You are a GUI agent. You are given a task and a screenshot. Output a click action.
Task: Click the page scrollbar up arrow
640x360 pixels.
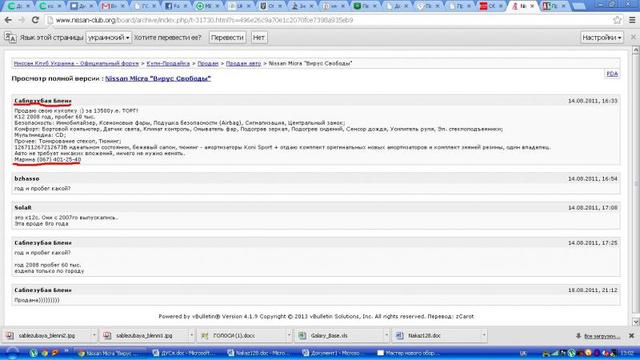pyautogui.click(x=636, y=50)
